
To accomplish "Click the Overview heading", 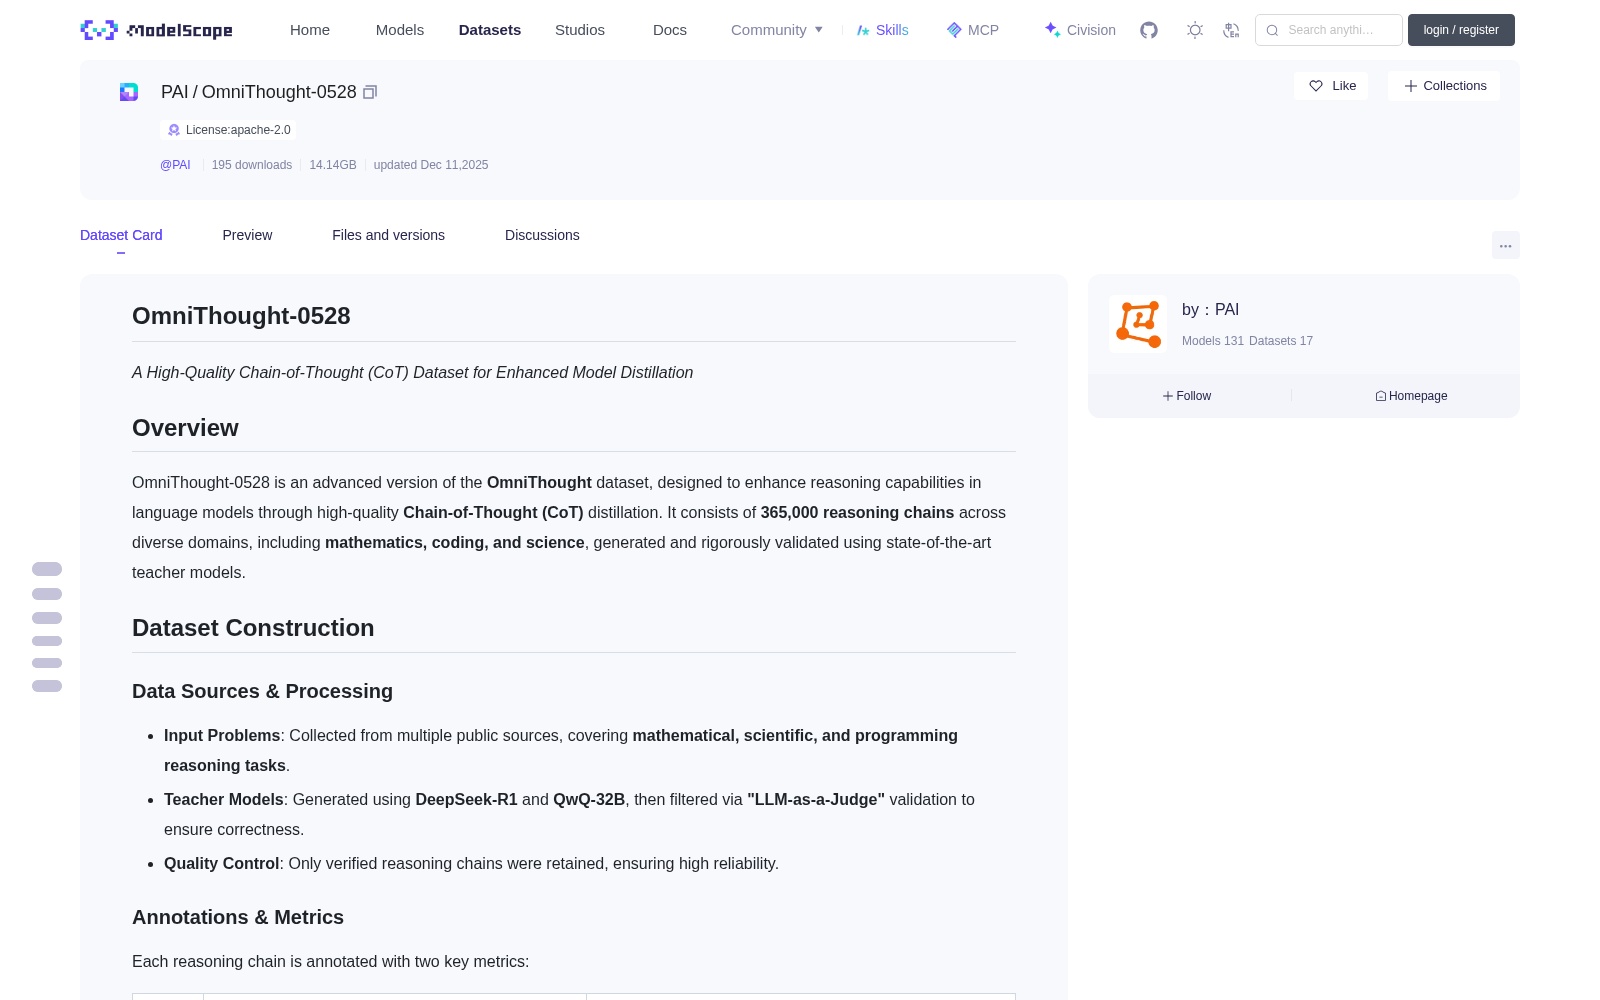I will point(185,428).
